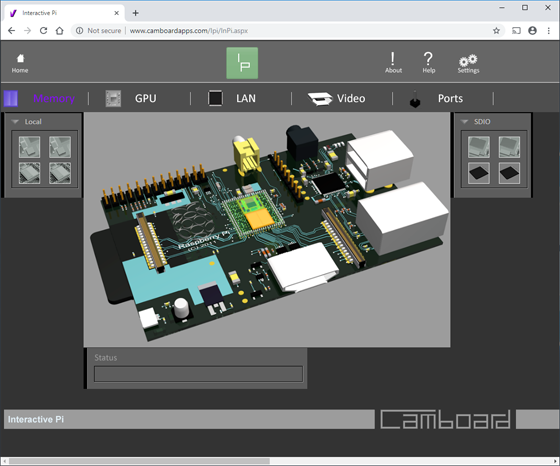Open Settings gears icon
Screen dimensions: 560x466
click(x=468, y=60)
